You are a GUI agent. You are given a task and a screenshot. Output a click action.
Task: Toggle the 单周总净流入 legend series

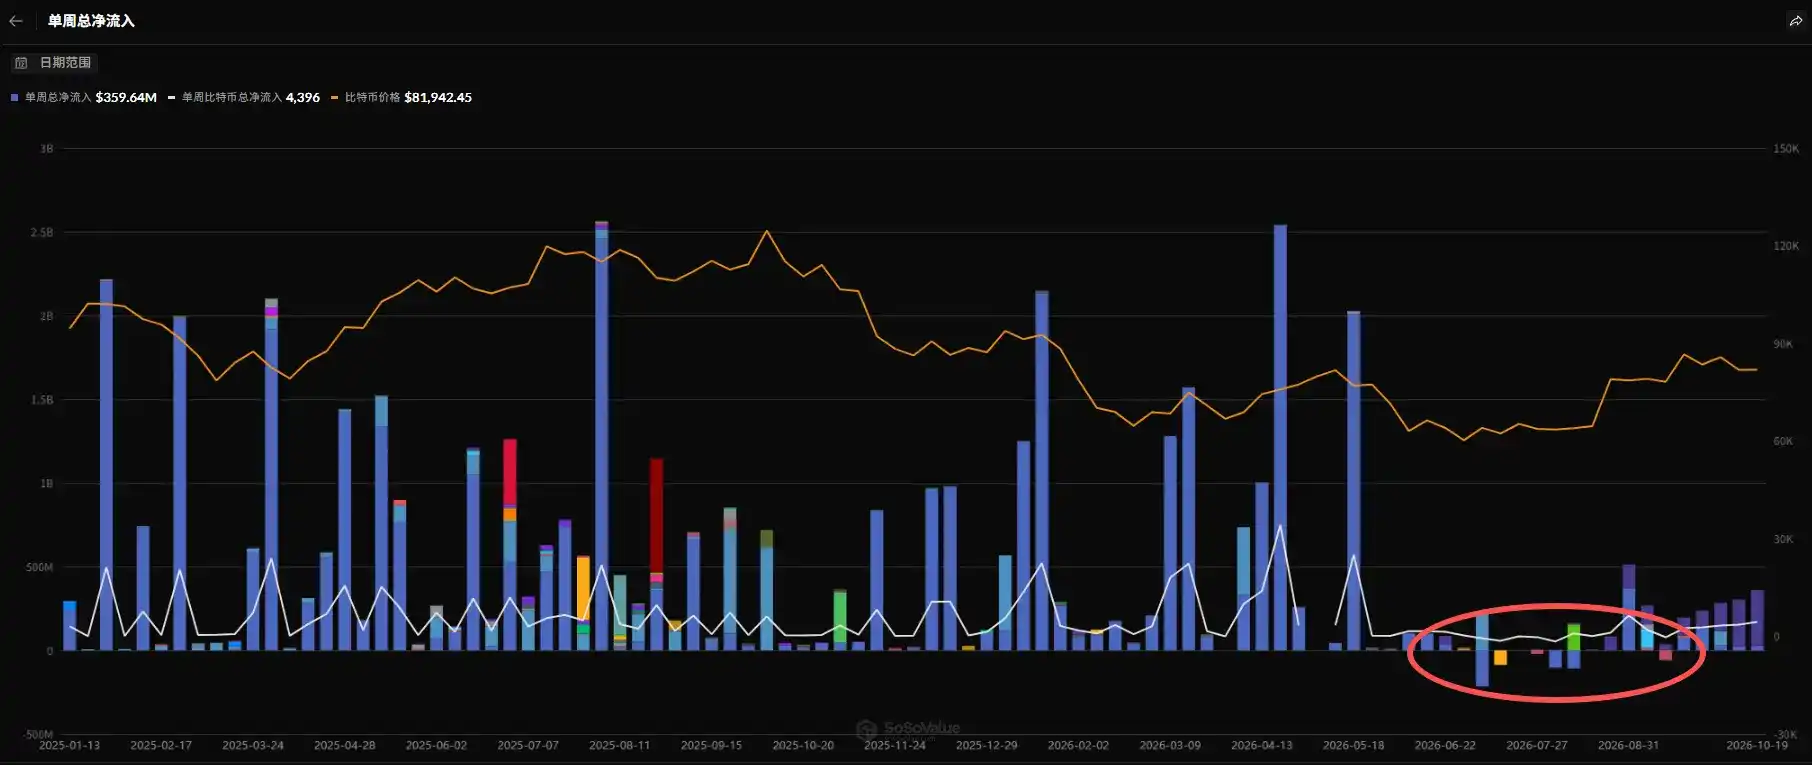tap(84, 97)
